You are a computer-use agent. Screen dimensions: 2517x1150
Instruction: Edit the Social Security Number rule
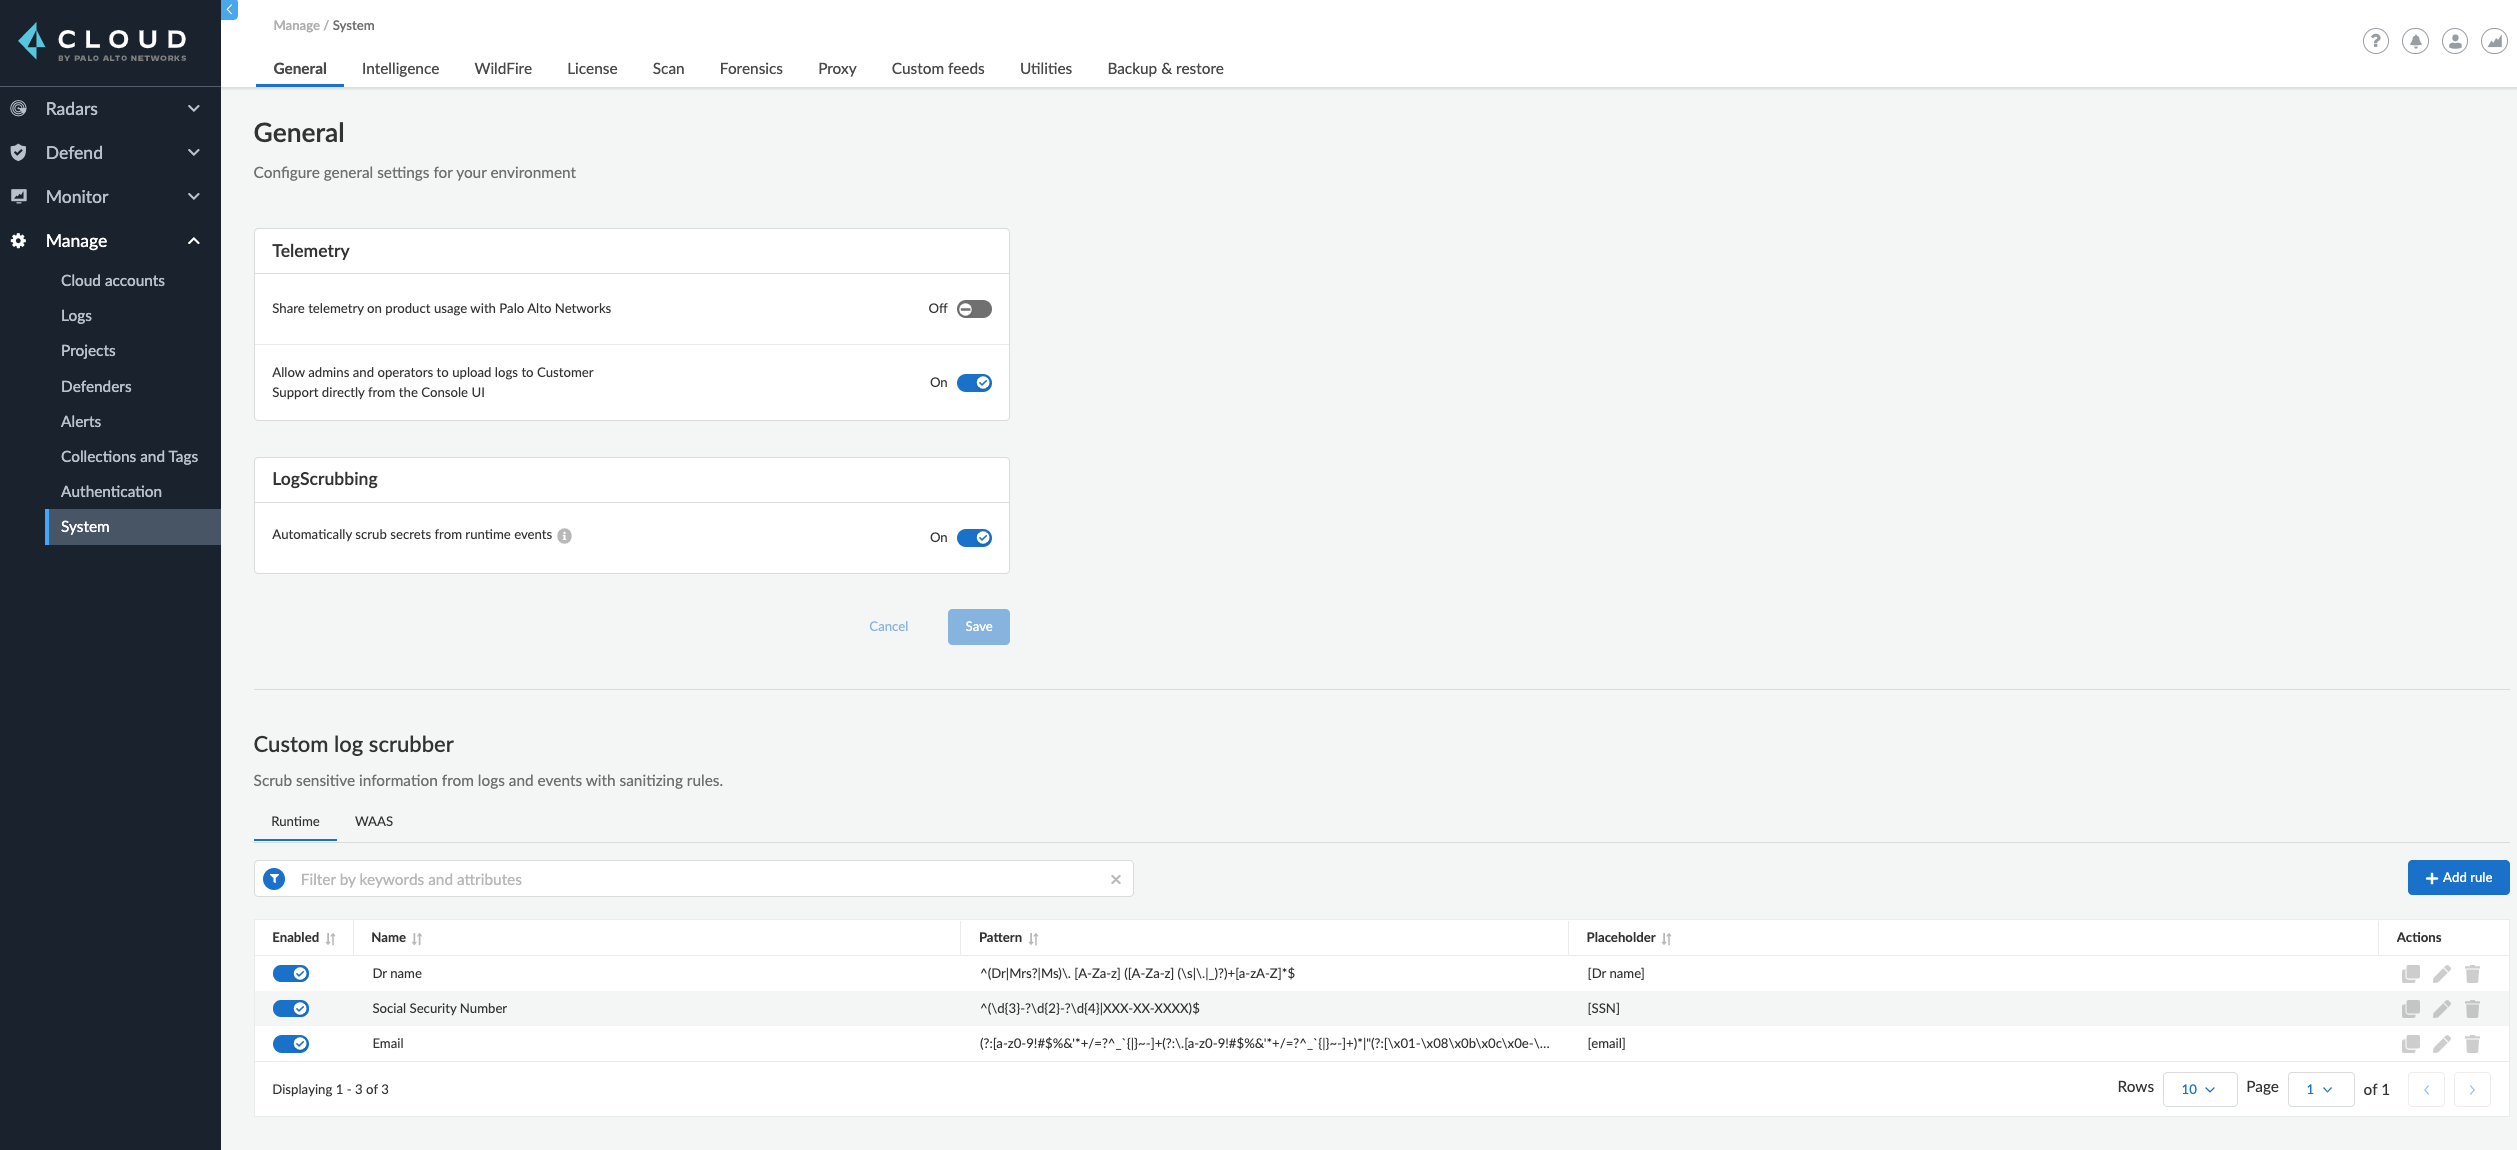pos(2441,1009)
